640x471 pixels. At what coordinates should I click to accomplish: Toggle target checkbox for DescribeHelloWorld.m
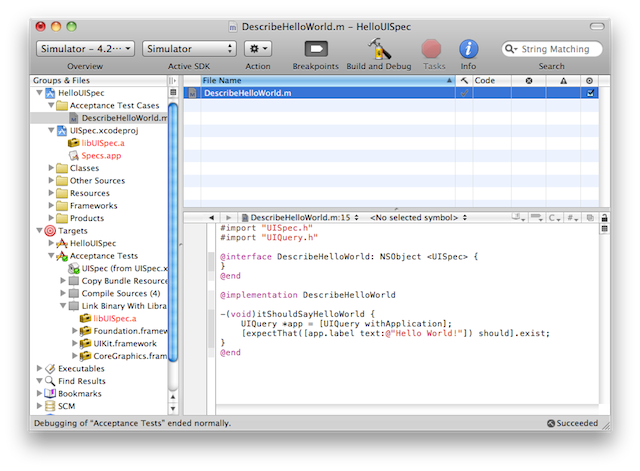tap(590, 93)
